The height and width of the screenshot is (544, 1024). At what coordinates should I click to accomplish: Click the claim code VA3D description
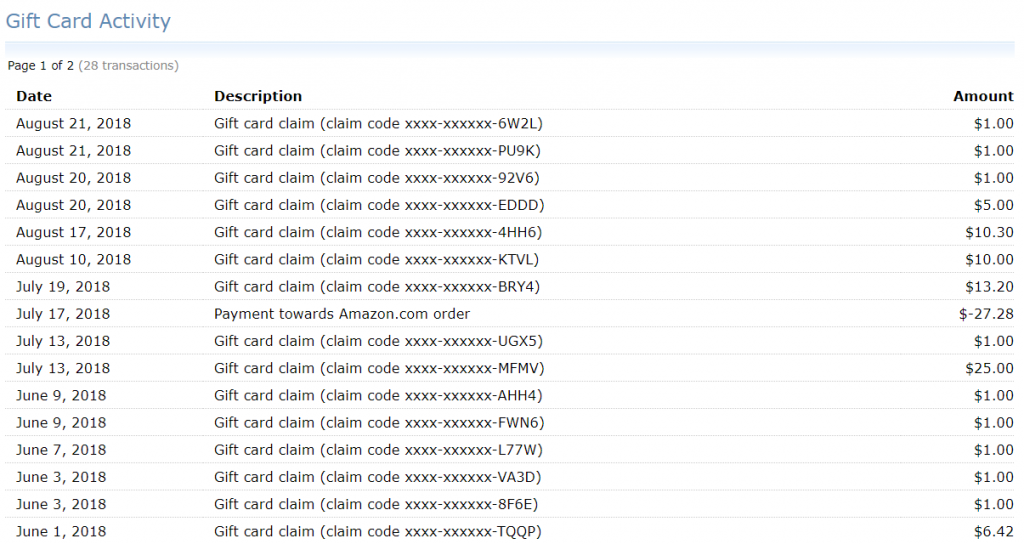378,477
